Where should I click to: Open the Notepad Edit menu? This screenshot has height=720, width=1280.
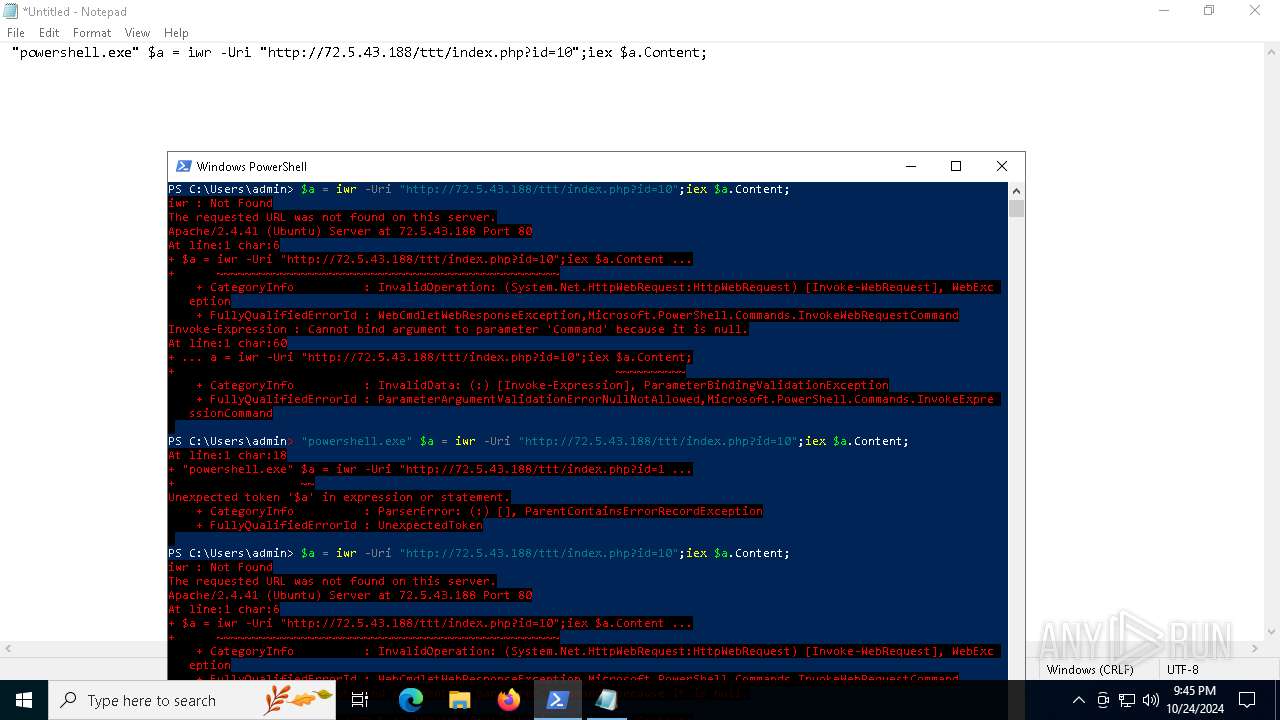pos(49,32)
